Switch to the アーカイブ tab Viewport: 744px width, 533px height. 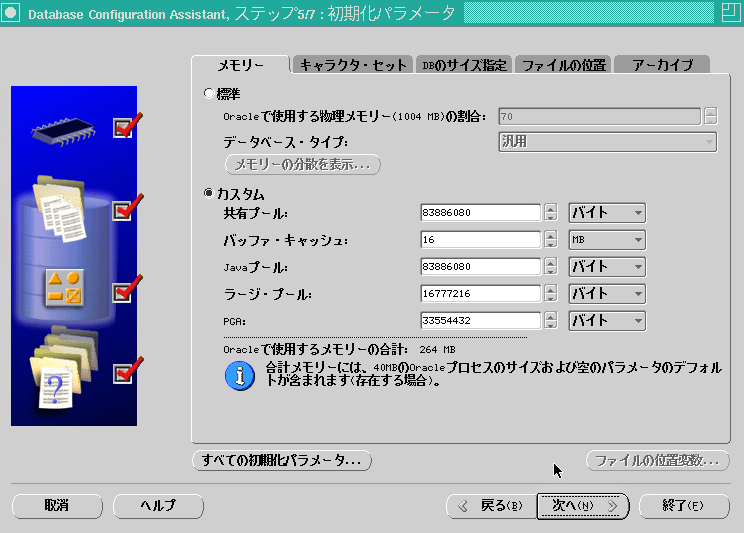point(662,65)
